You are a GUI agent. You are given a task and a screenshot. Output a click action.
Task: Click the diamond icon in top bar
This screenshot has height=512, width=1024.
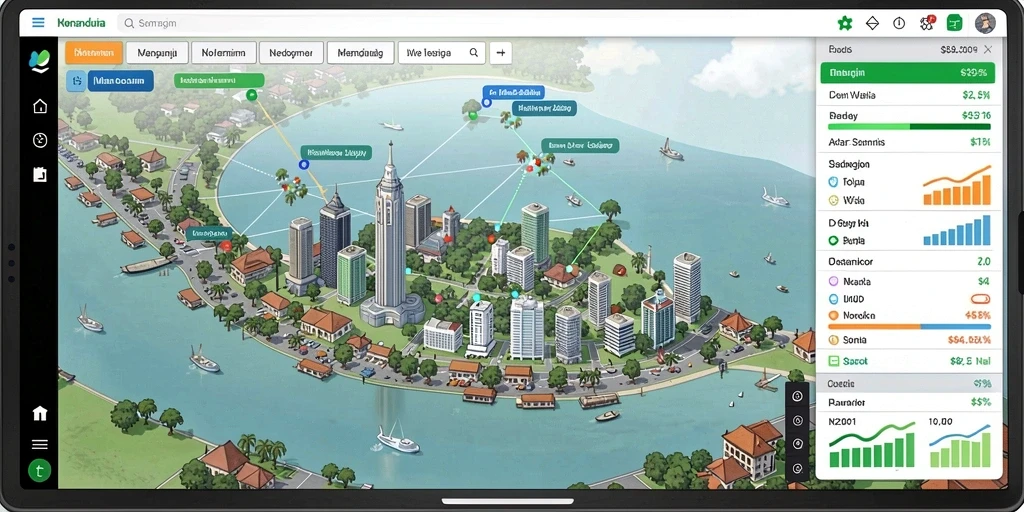872,24
